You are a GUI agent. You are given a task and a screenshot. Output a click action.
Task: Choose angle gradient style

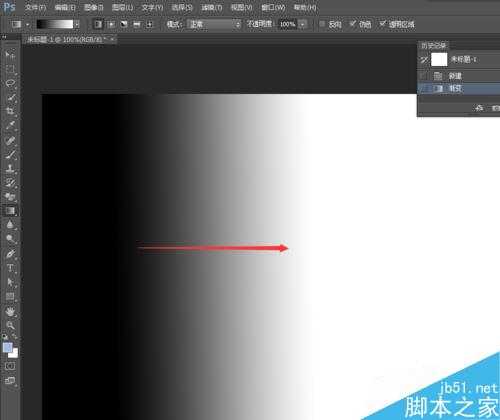124,24
